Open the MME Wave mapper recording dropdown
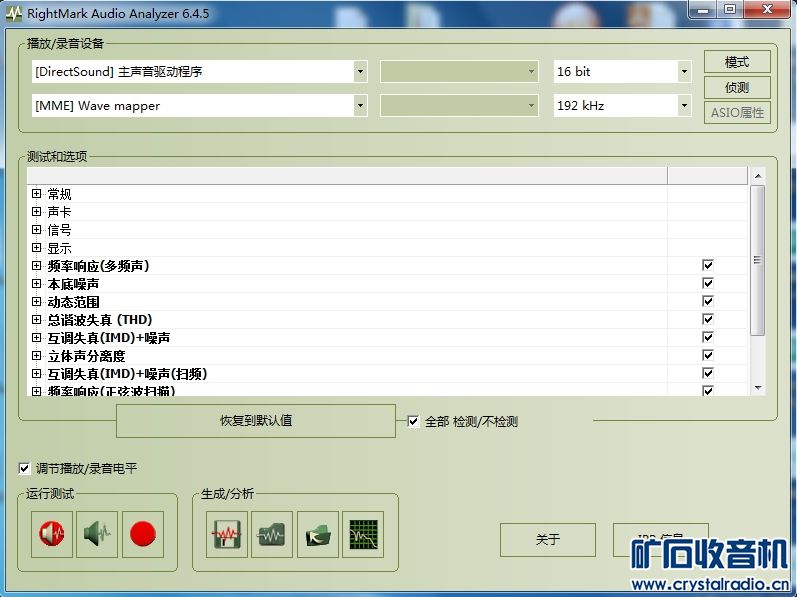Screen dimensions: 797x597 tap(360, 106)
